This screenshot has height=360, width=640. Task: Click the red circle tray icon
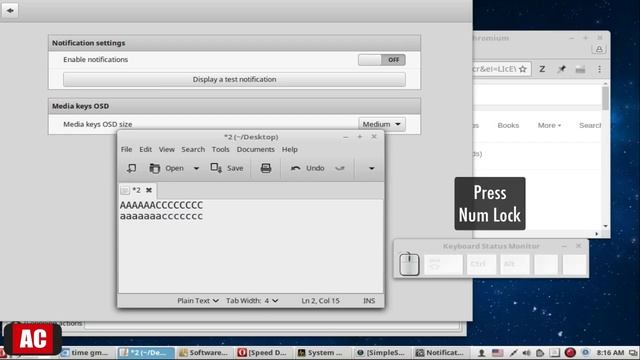[x=570, y=353]
